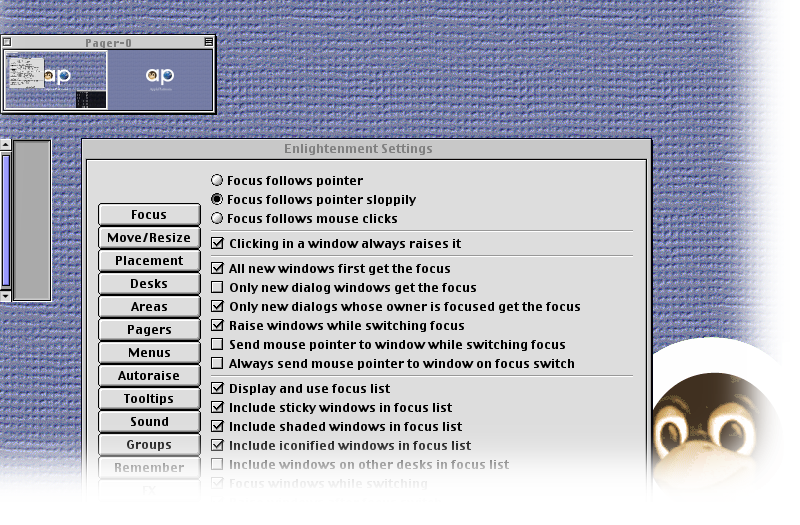Uncheck Include sticky windows in focus list
This screenshot has width=800, height=525.
point(217,407)
